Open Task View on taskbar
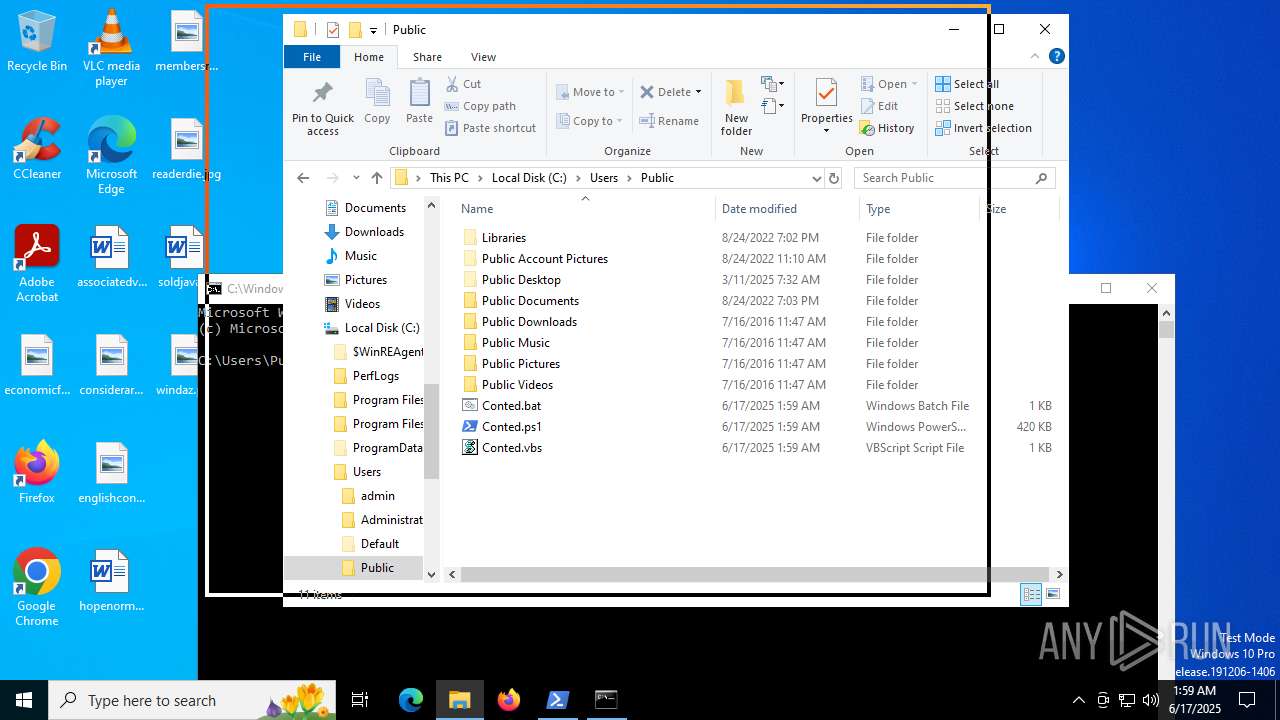The width and height of the screenshot is (1280, 720). pos(360,700)
